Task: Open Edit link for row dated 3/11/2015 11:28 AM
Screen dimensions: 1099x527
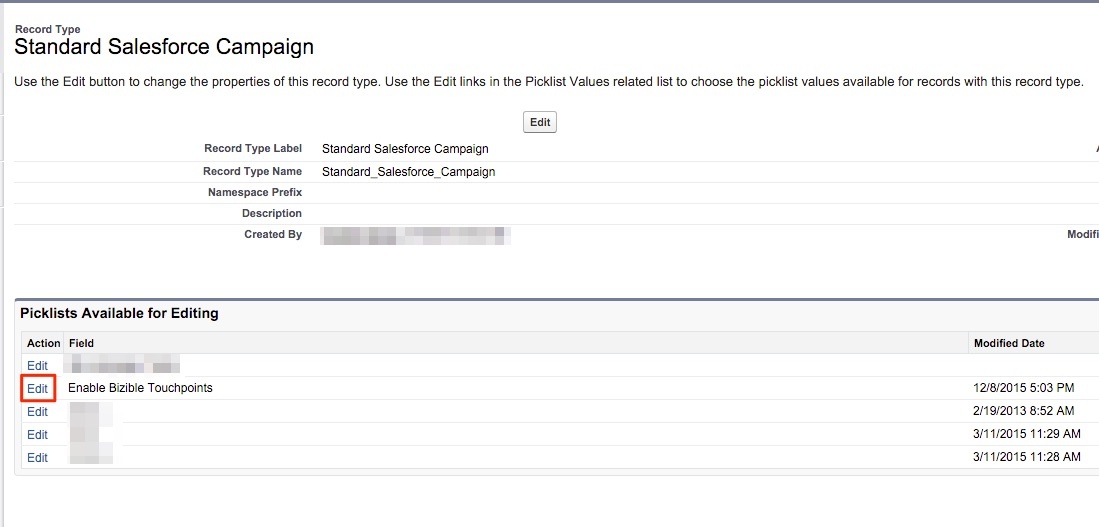Action: [x=37, y=458]
